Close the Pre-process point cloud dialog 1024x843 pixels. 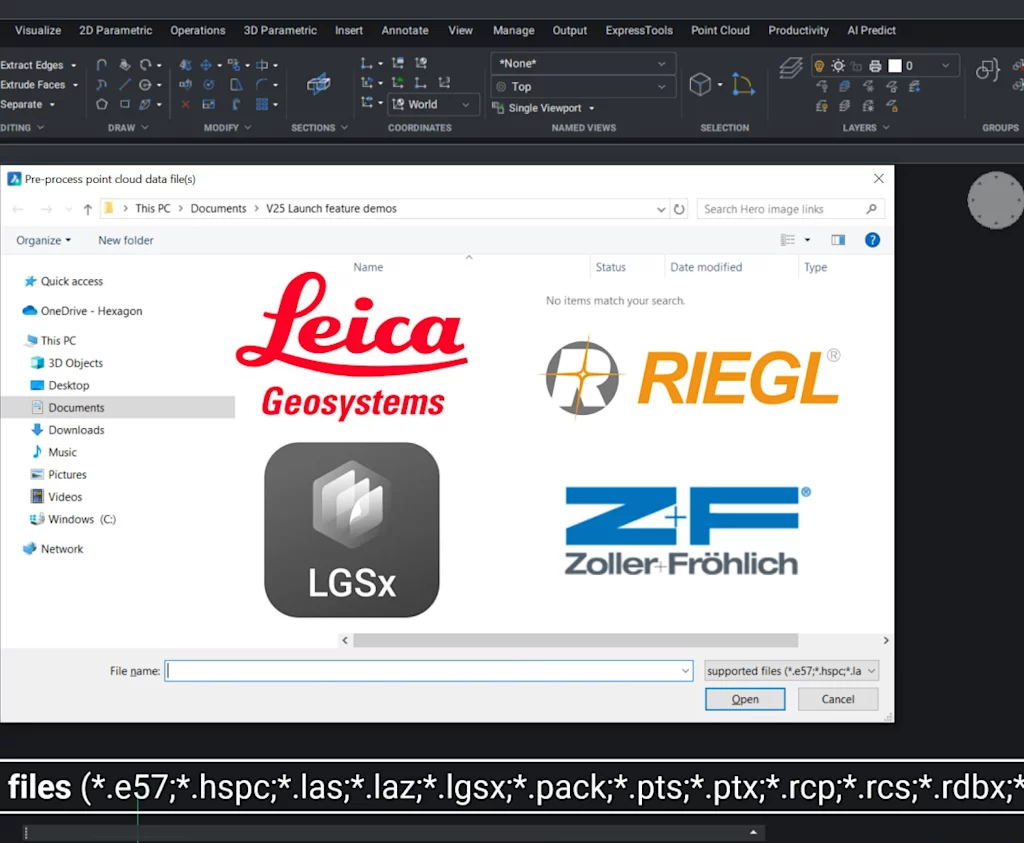878,178
